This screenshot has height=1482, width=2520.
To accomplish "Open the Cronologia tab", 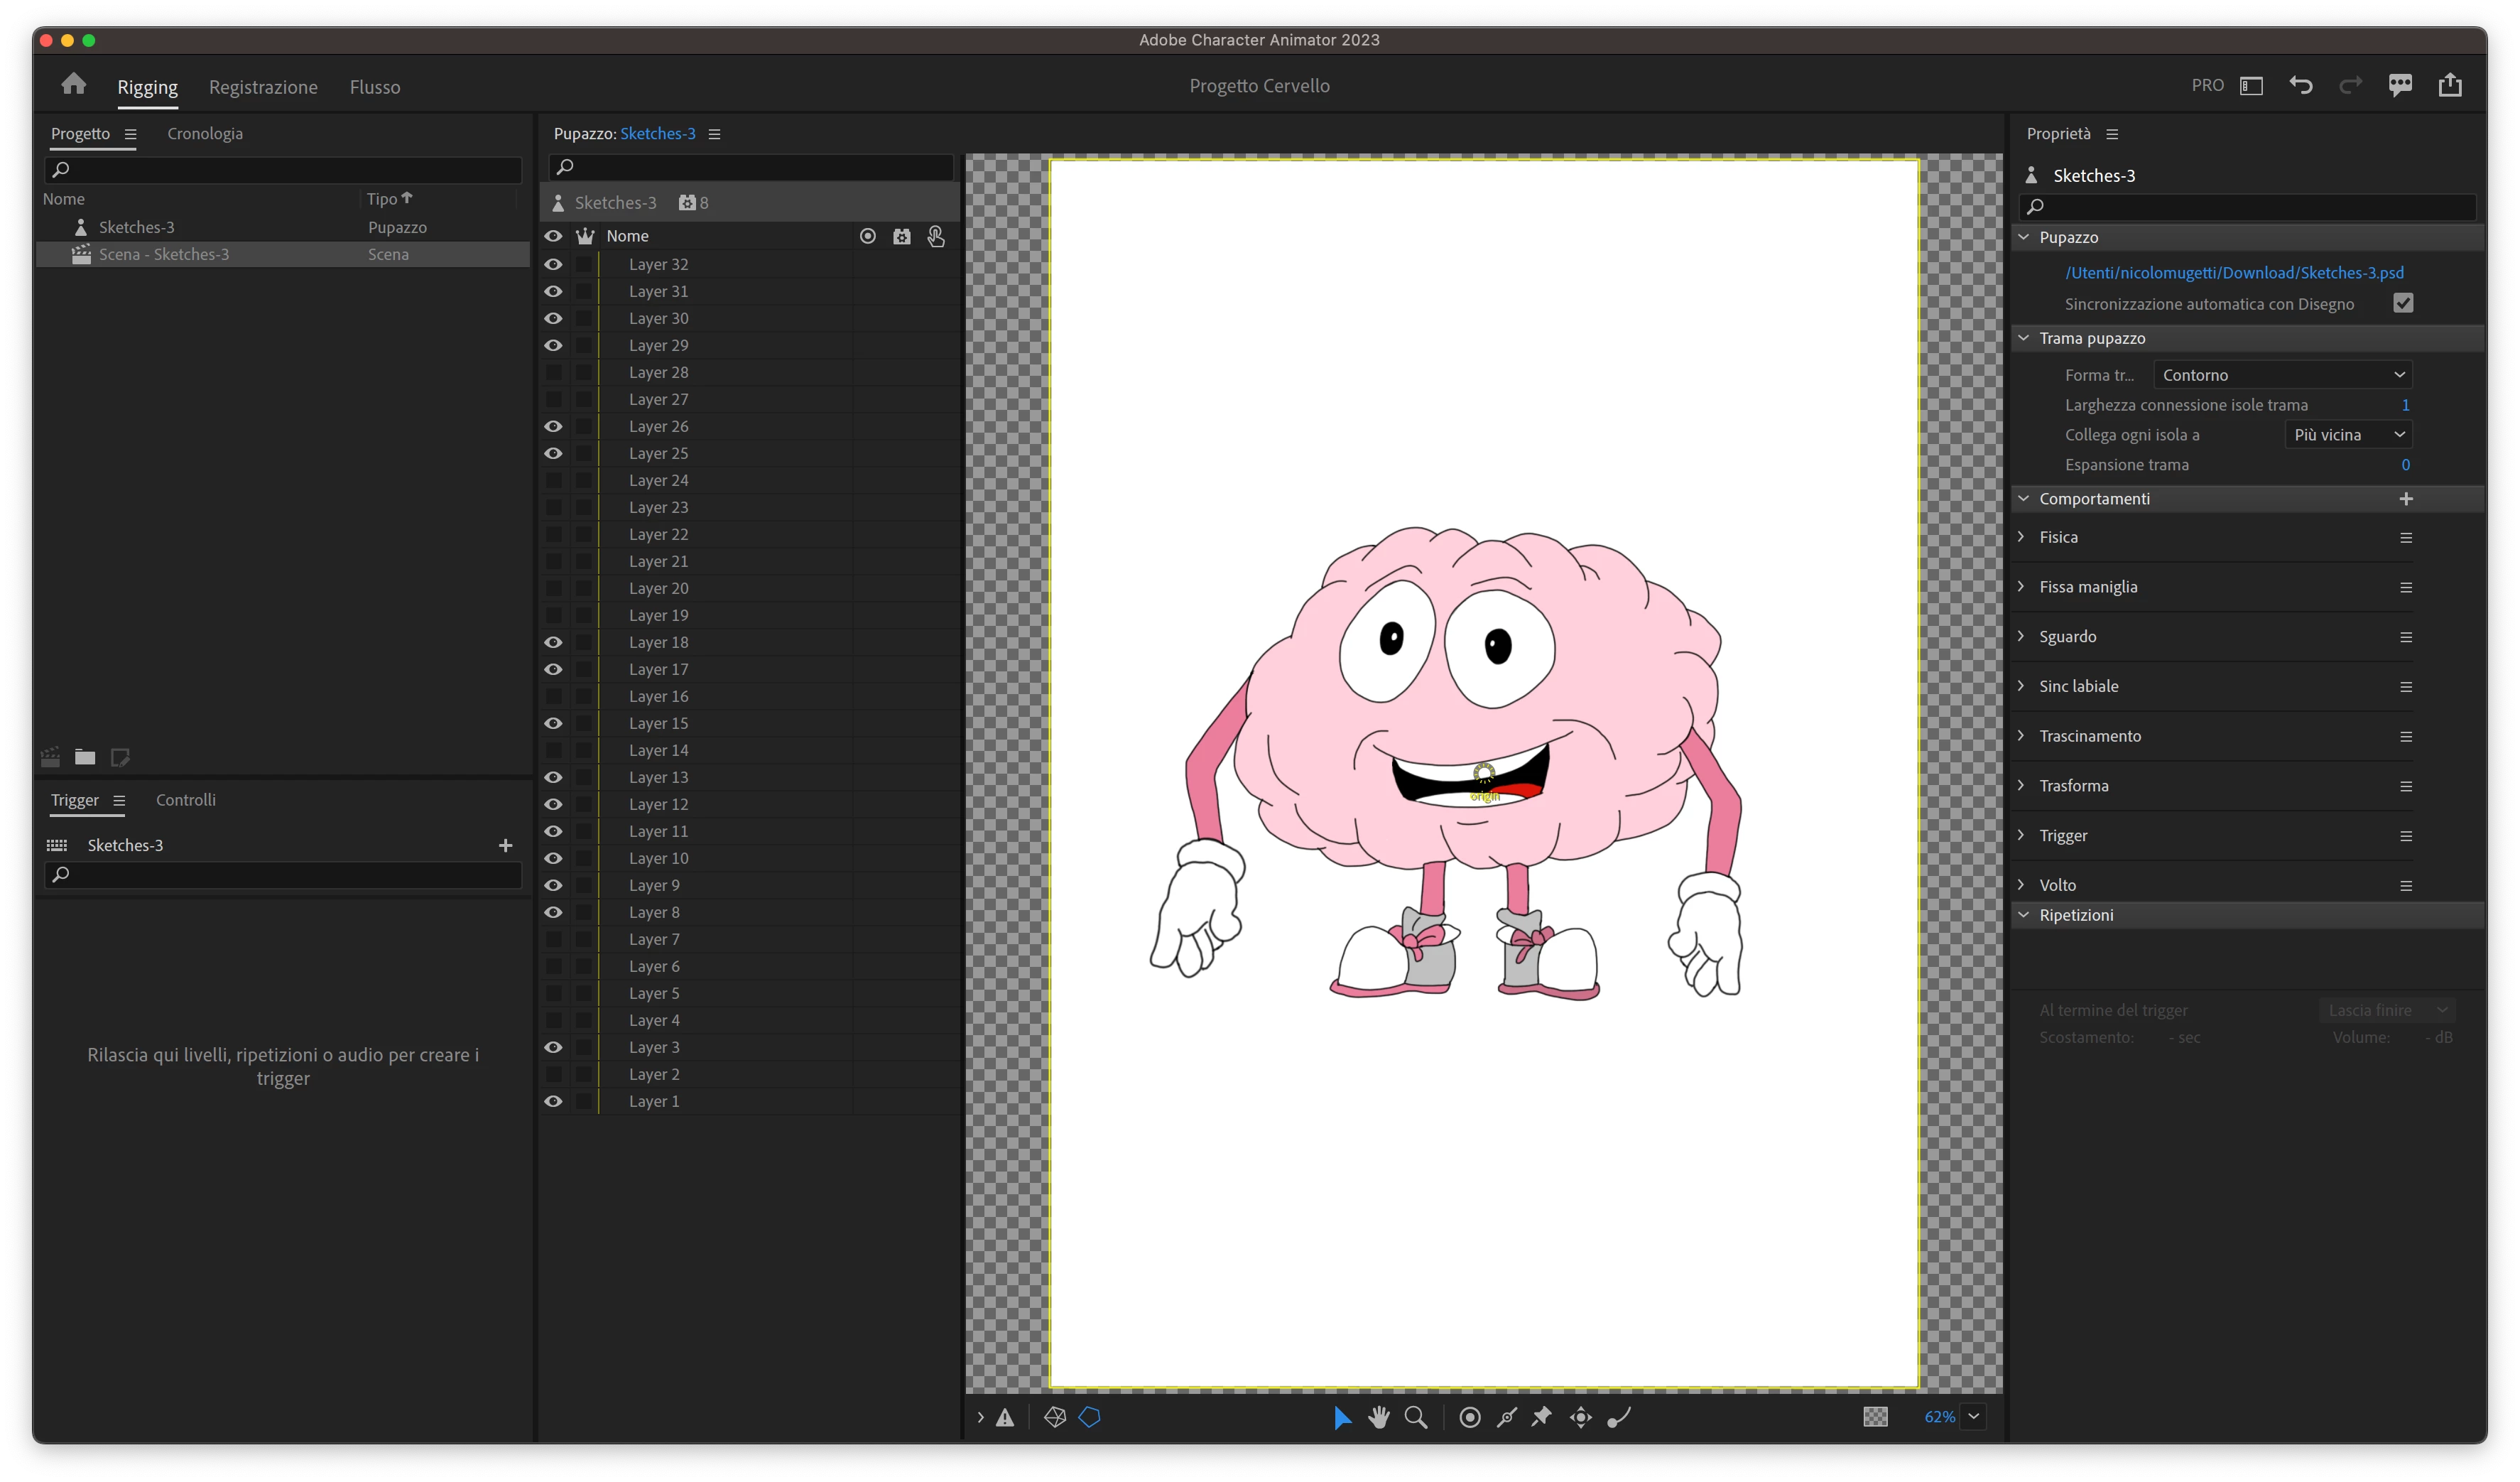I will pyautogui.click(x=205, y=133).
